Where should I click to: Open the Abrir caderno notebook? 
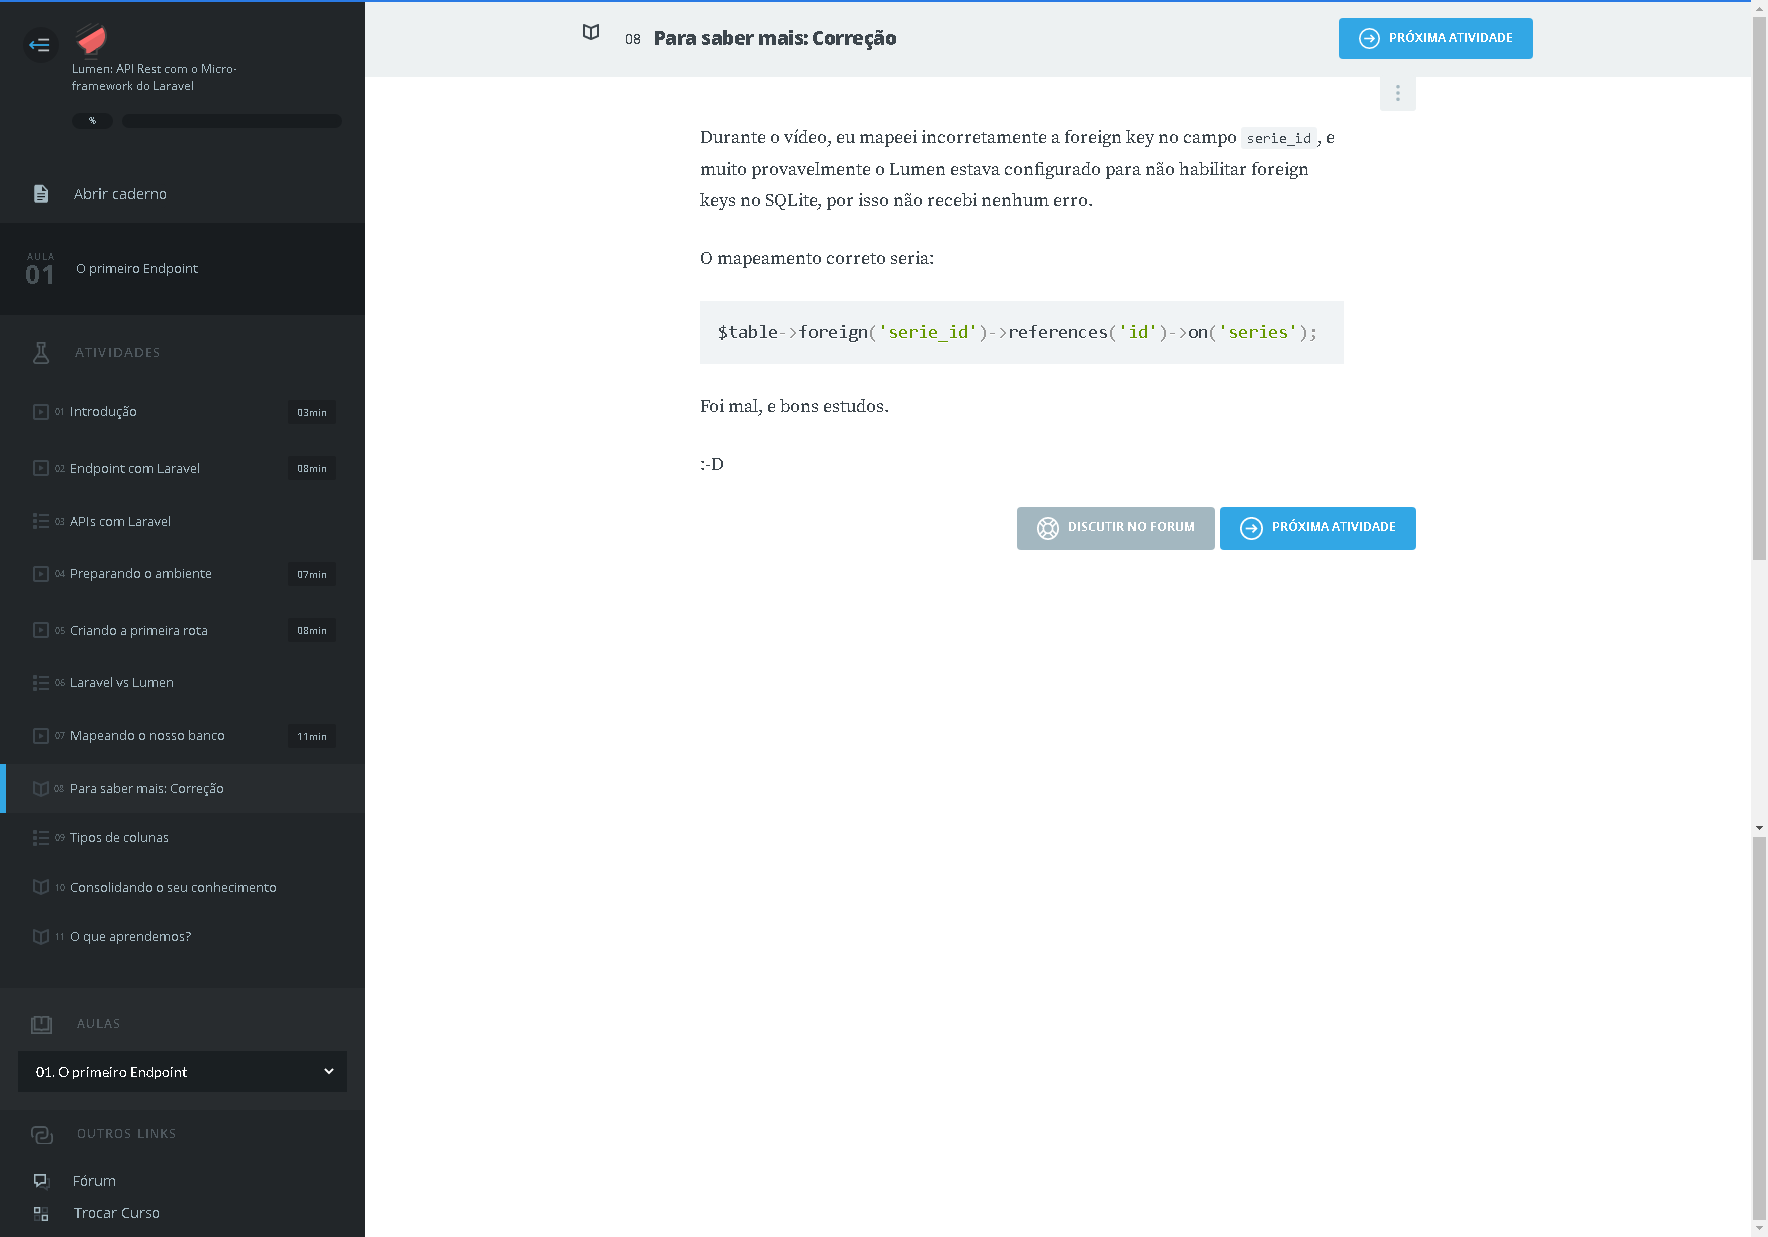point(120,194)
